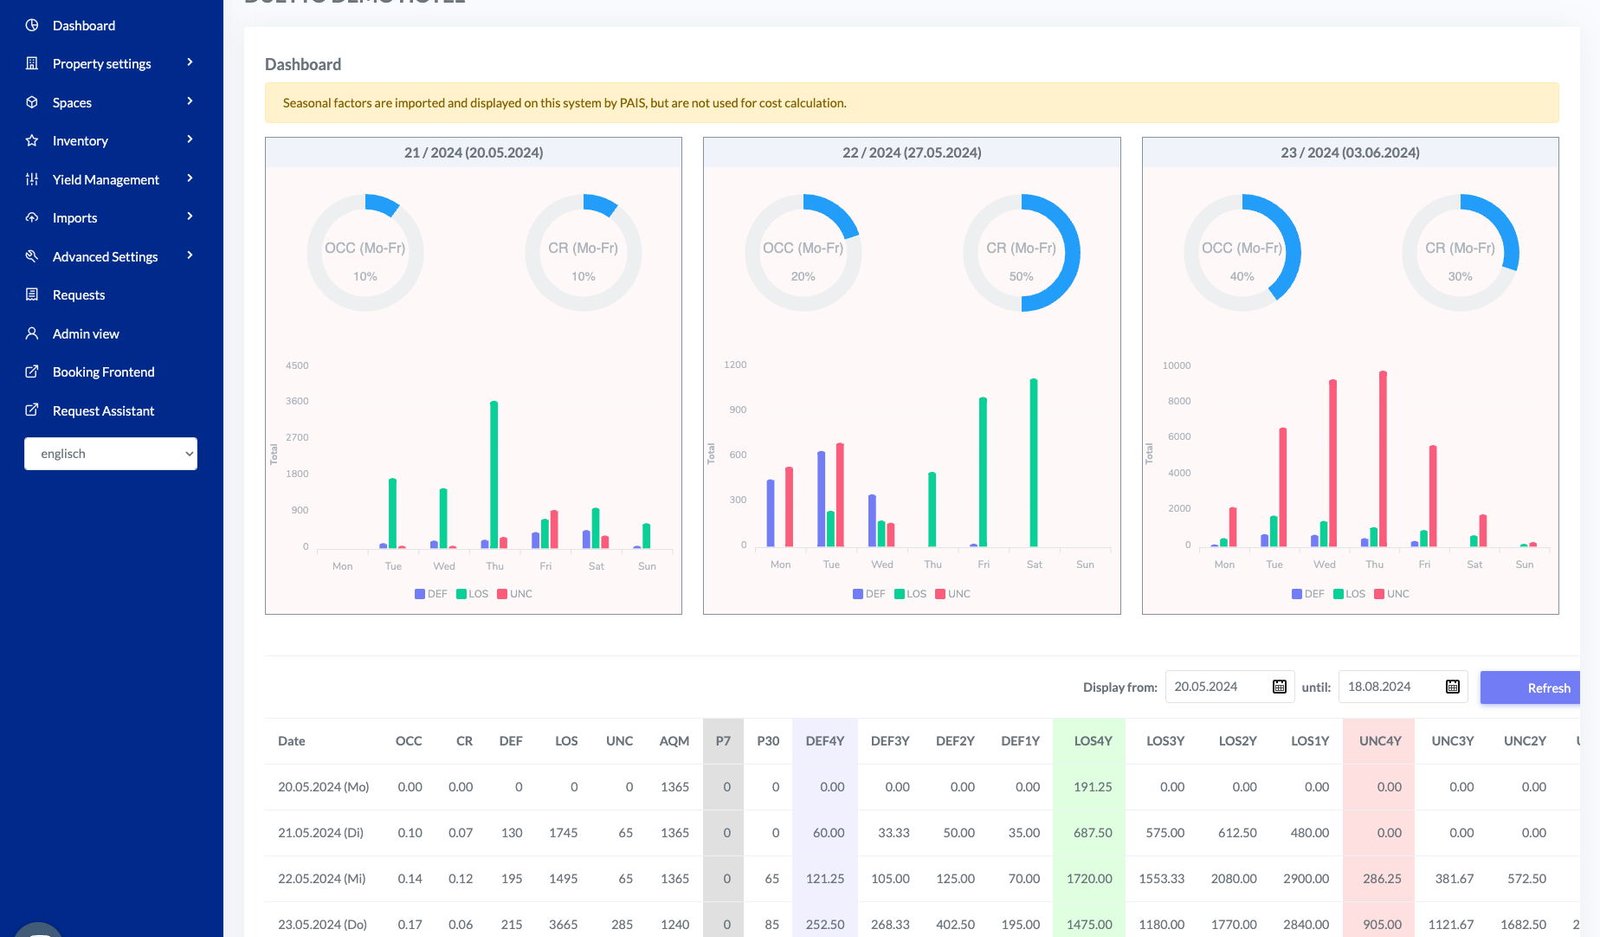Toggle LOS legend in week 21 chart
This screenshot has width=1600, height=937.
point(472,594)
